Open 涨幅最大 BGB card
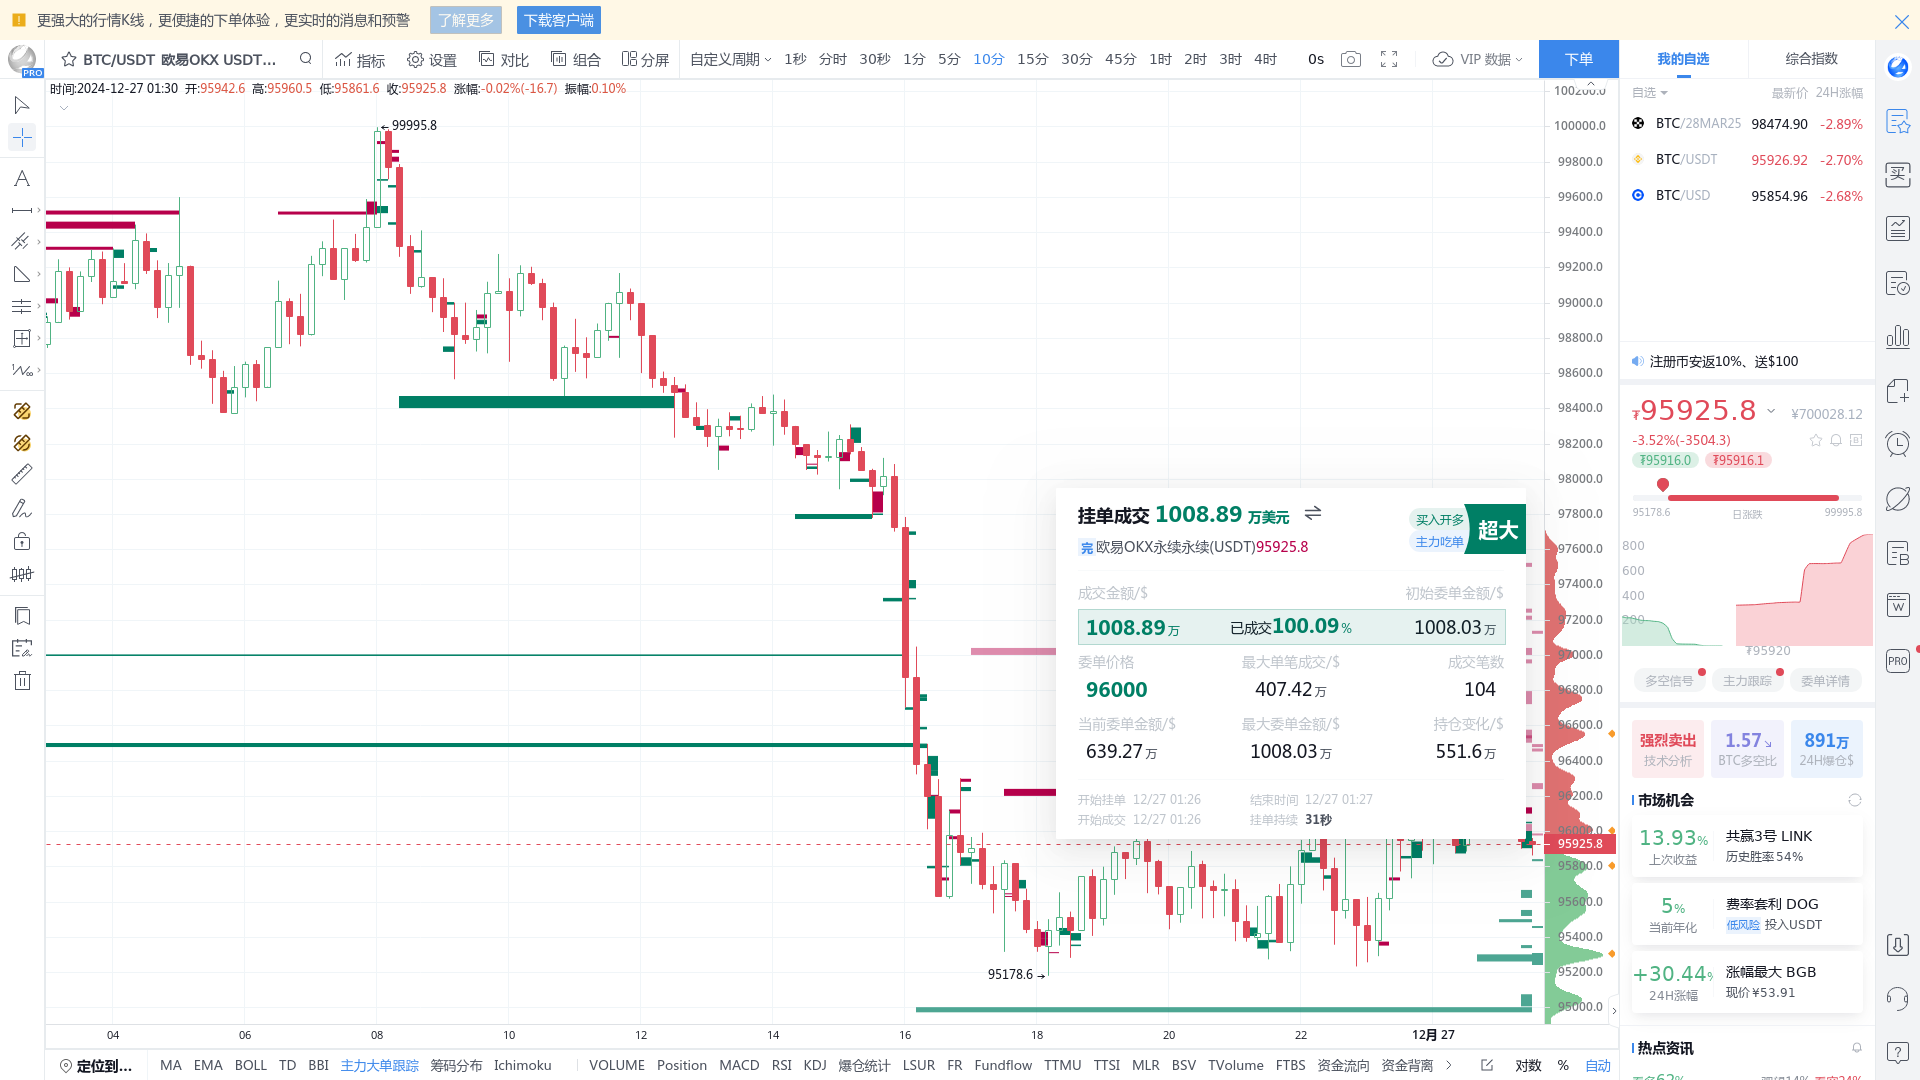The image size is (1920, 1080). pos(1747,983)
